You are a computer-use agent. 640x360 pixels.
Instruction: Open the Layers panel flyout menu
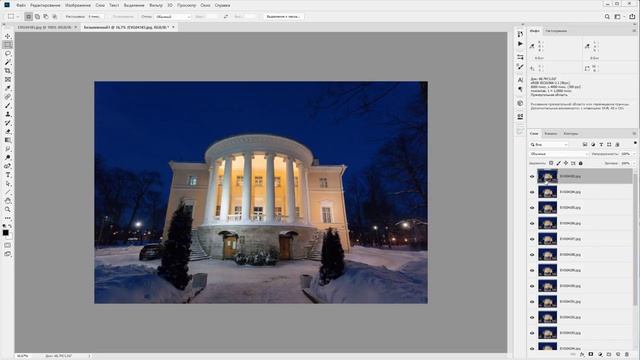[x=634, y=133]
